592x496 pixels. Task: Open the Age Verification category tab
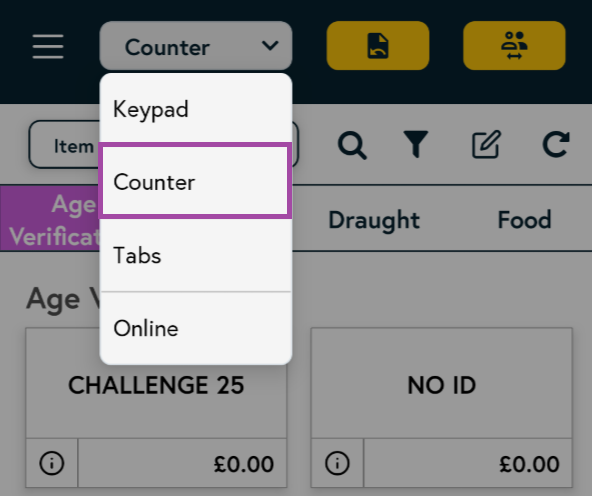click(x=50, y=218)
